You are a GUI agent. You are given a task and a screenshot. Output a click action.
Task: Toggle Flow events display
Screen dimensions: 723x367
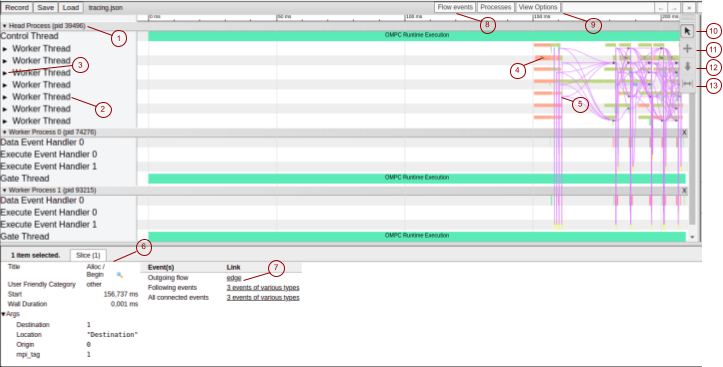click(x=455, y=7)
